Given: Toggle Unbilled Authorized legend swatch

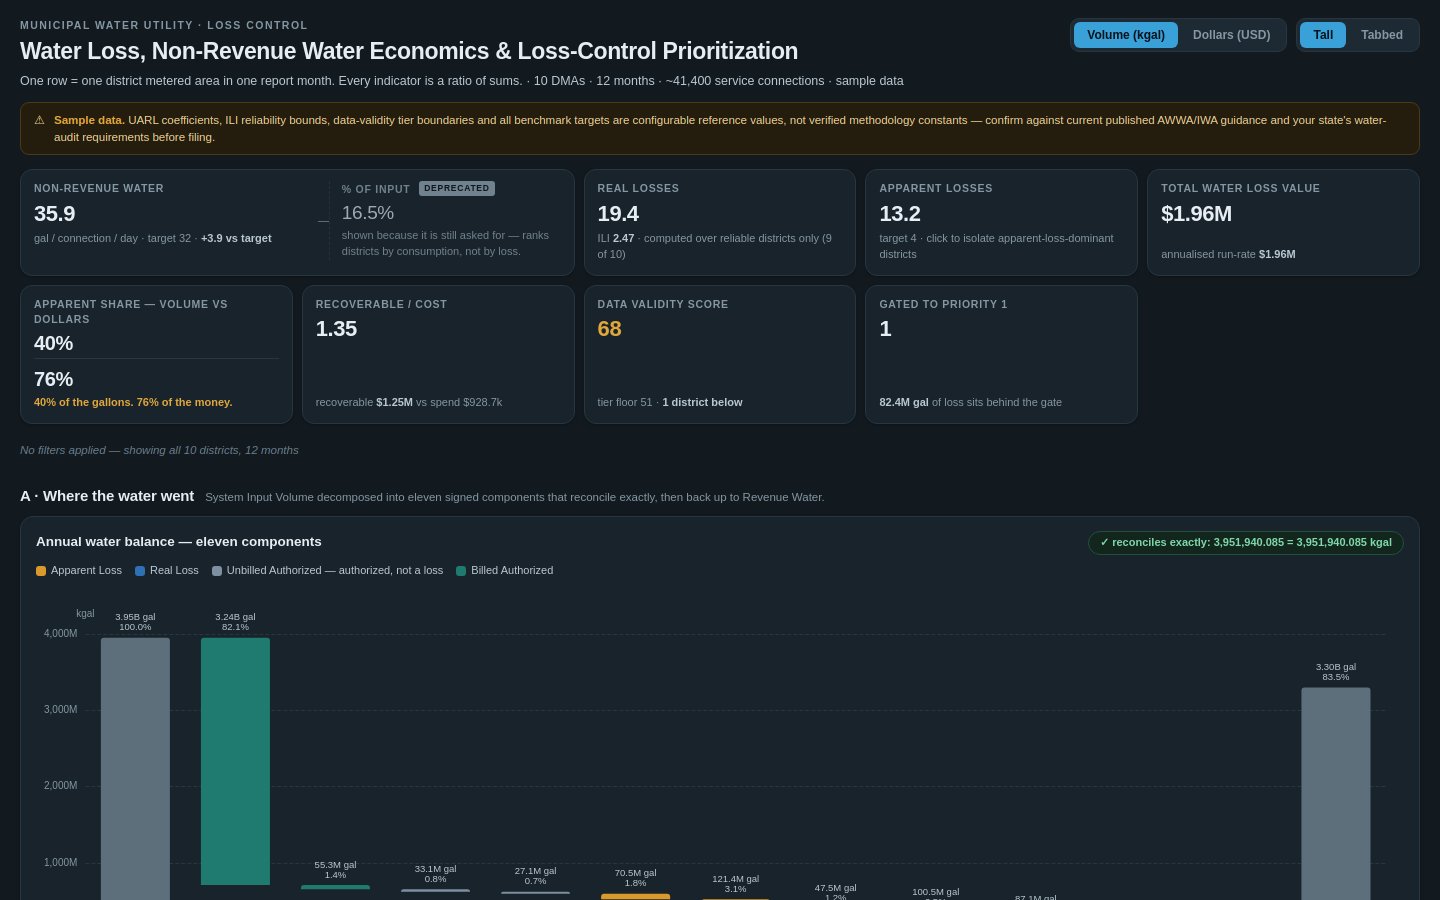Looking at the screenshot, I should tap(217, 571).
